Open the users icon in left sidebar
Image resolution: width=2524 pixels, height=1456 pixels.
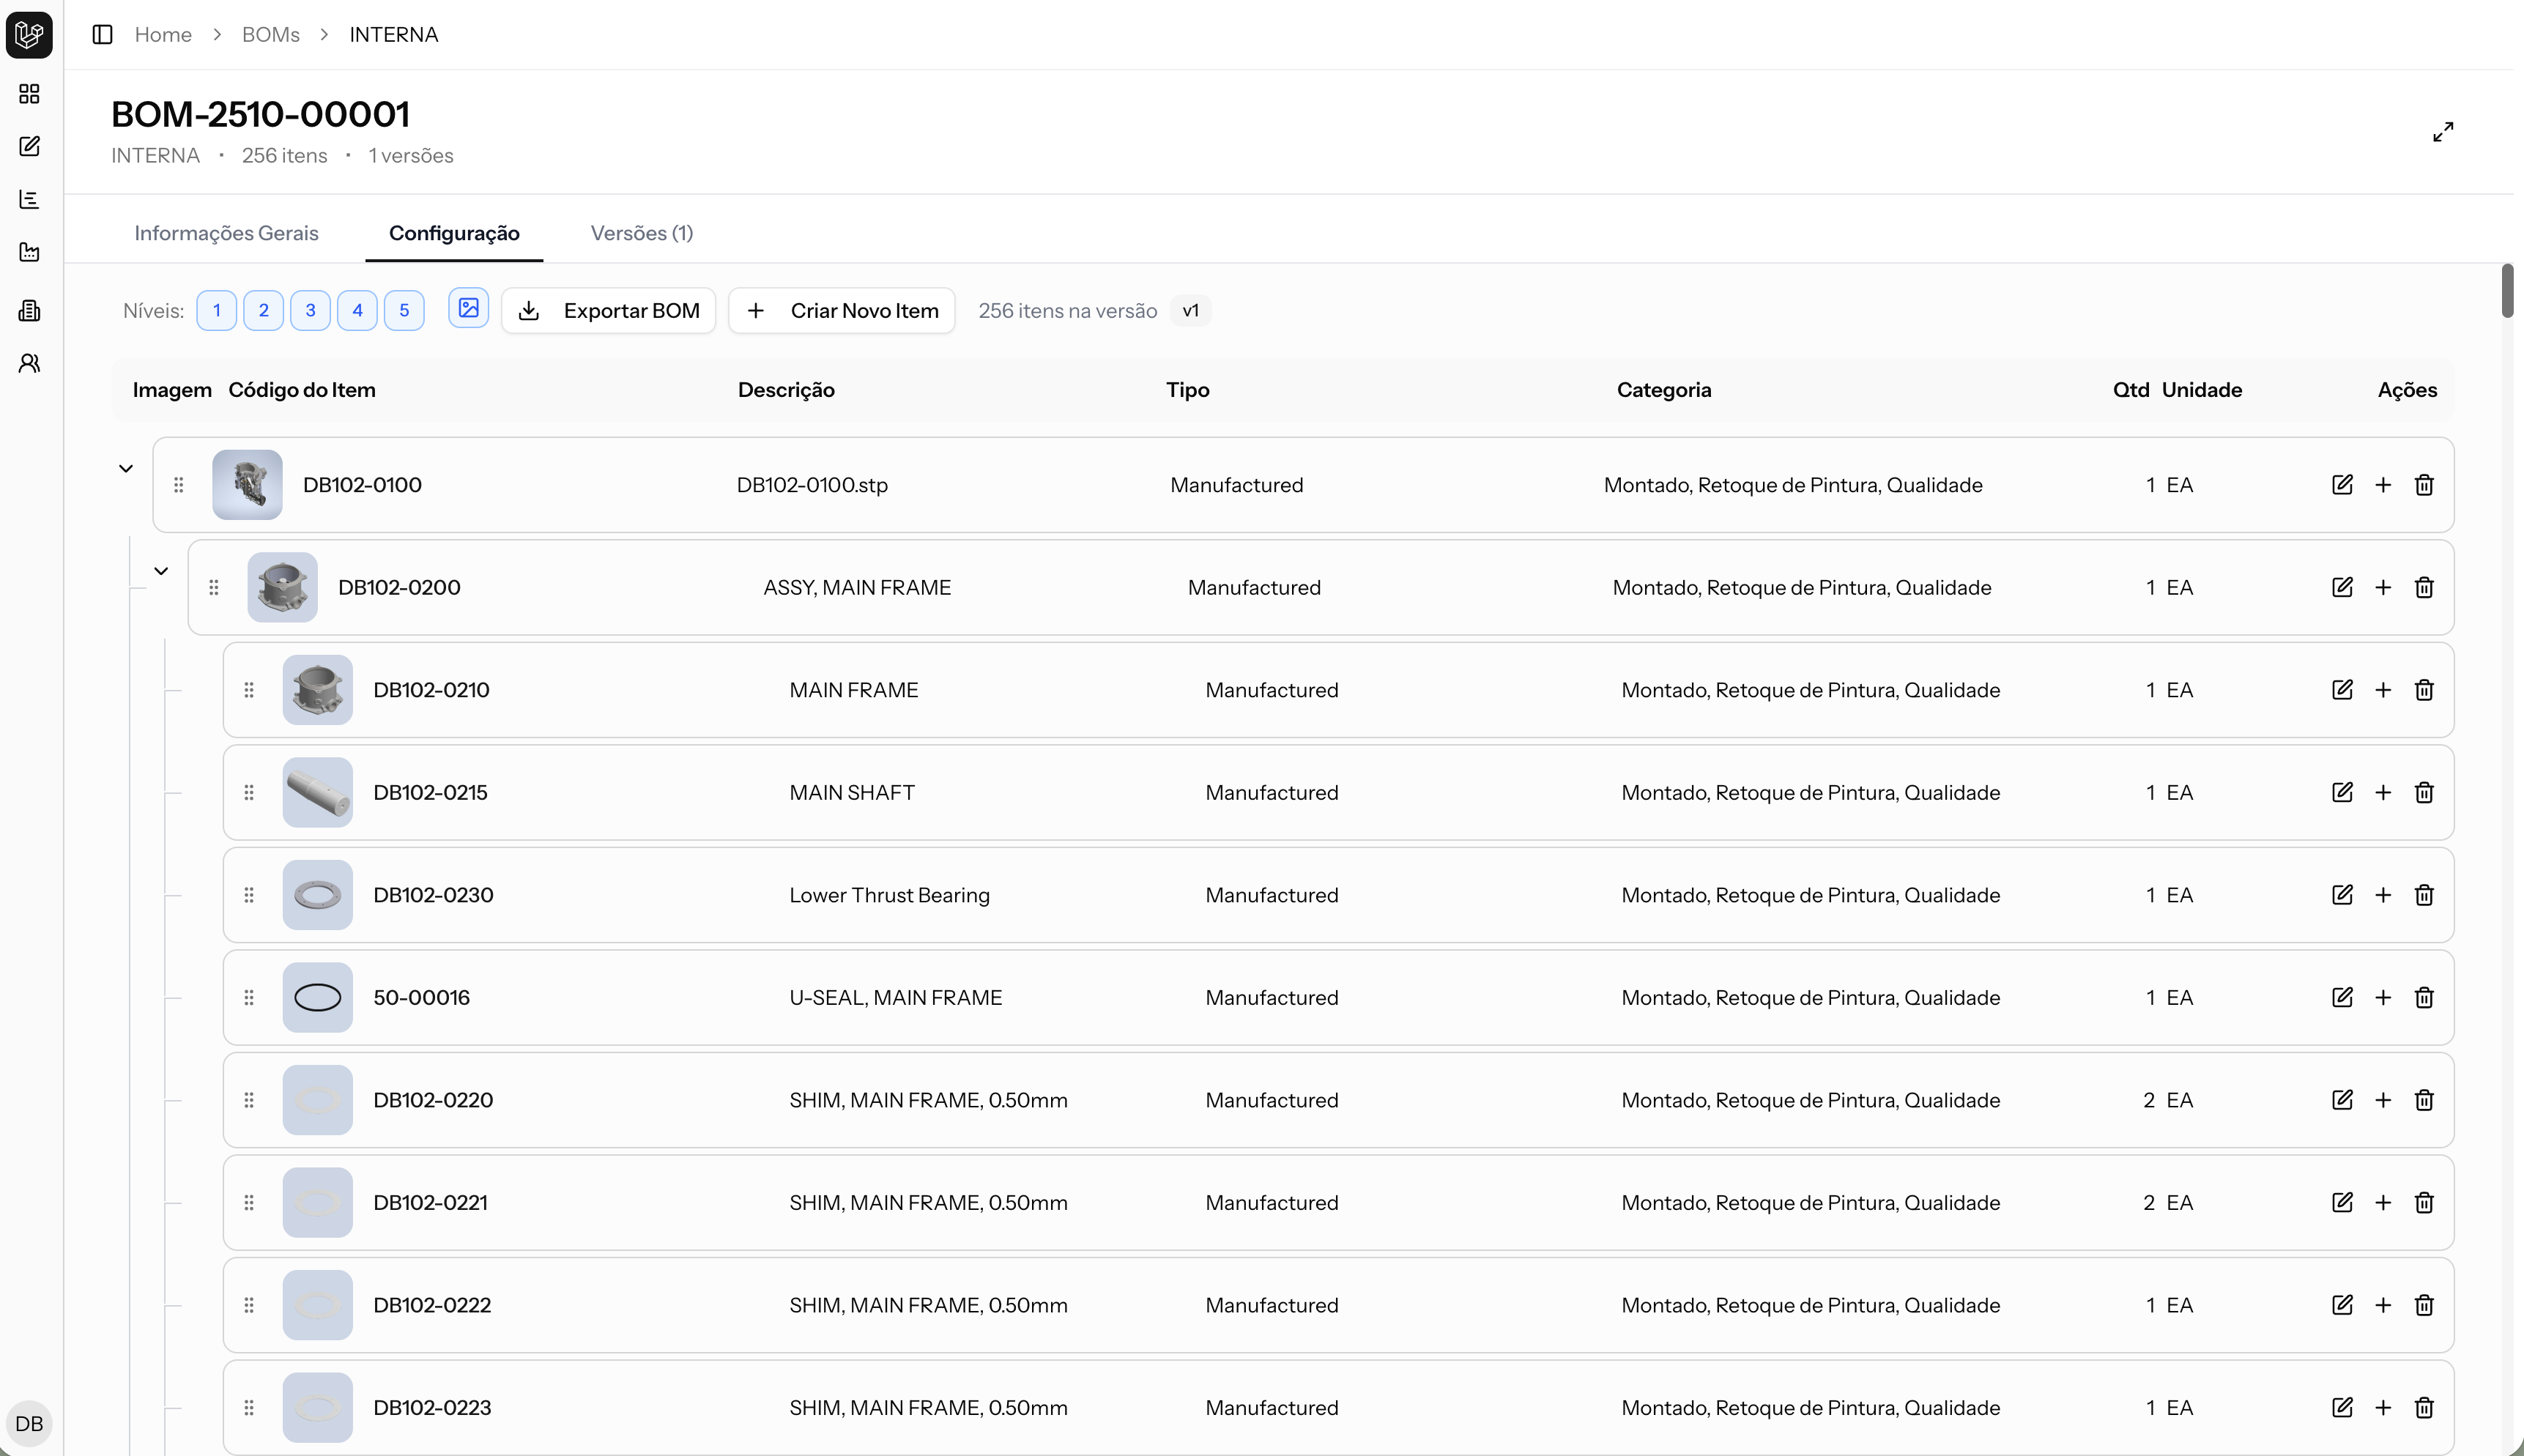coord(29,363)
